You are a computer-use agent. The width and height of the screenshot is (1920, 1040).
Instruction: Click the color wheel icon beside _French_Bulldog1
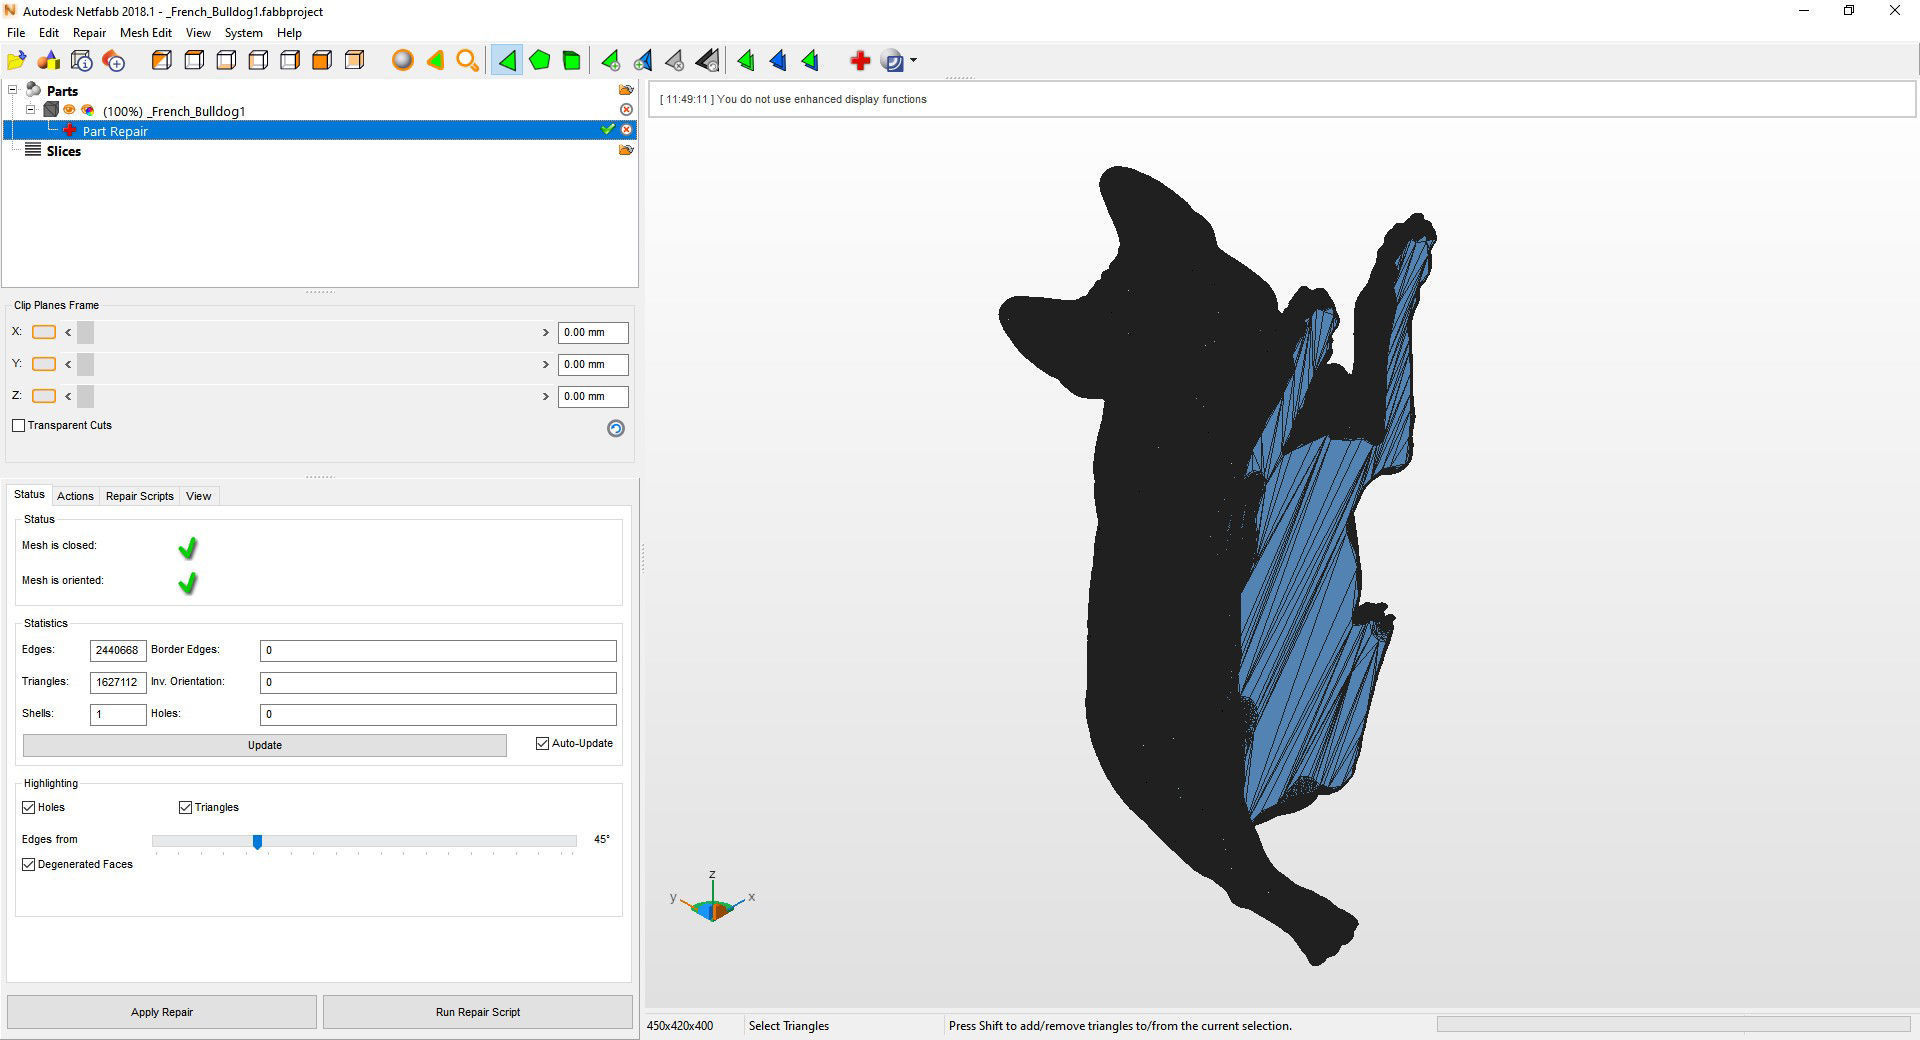point(87,110)
